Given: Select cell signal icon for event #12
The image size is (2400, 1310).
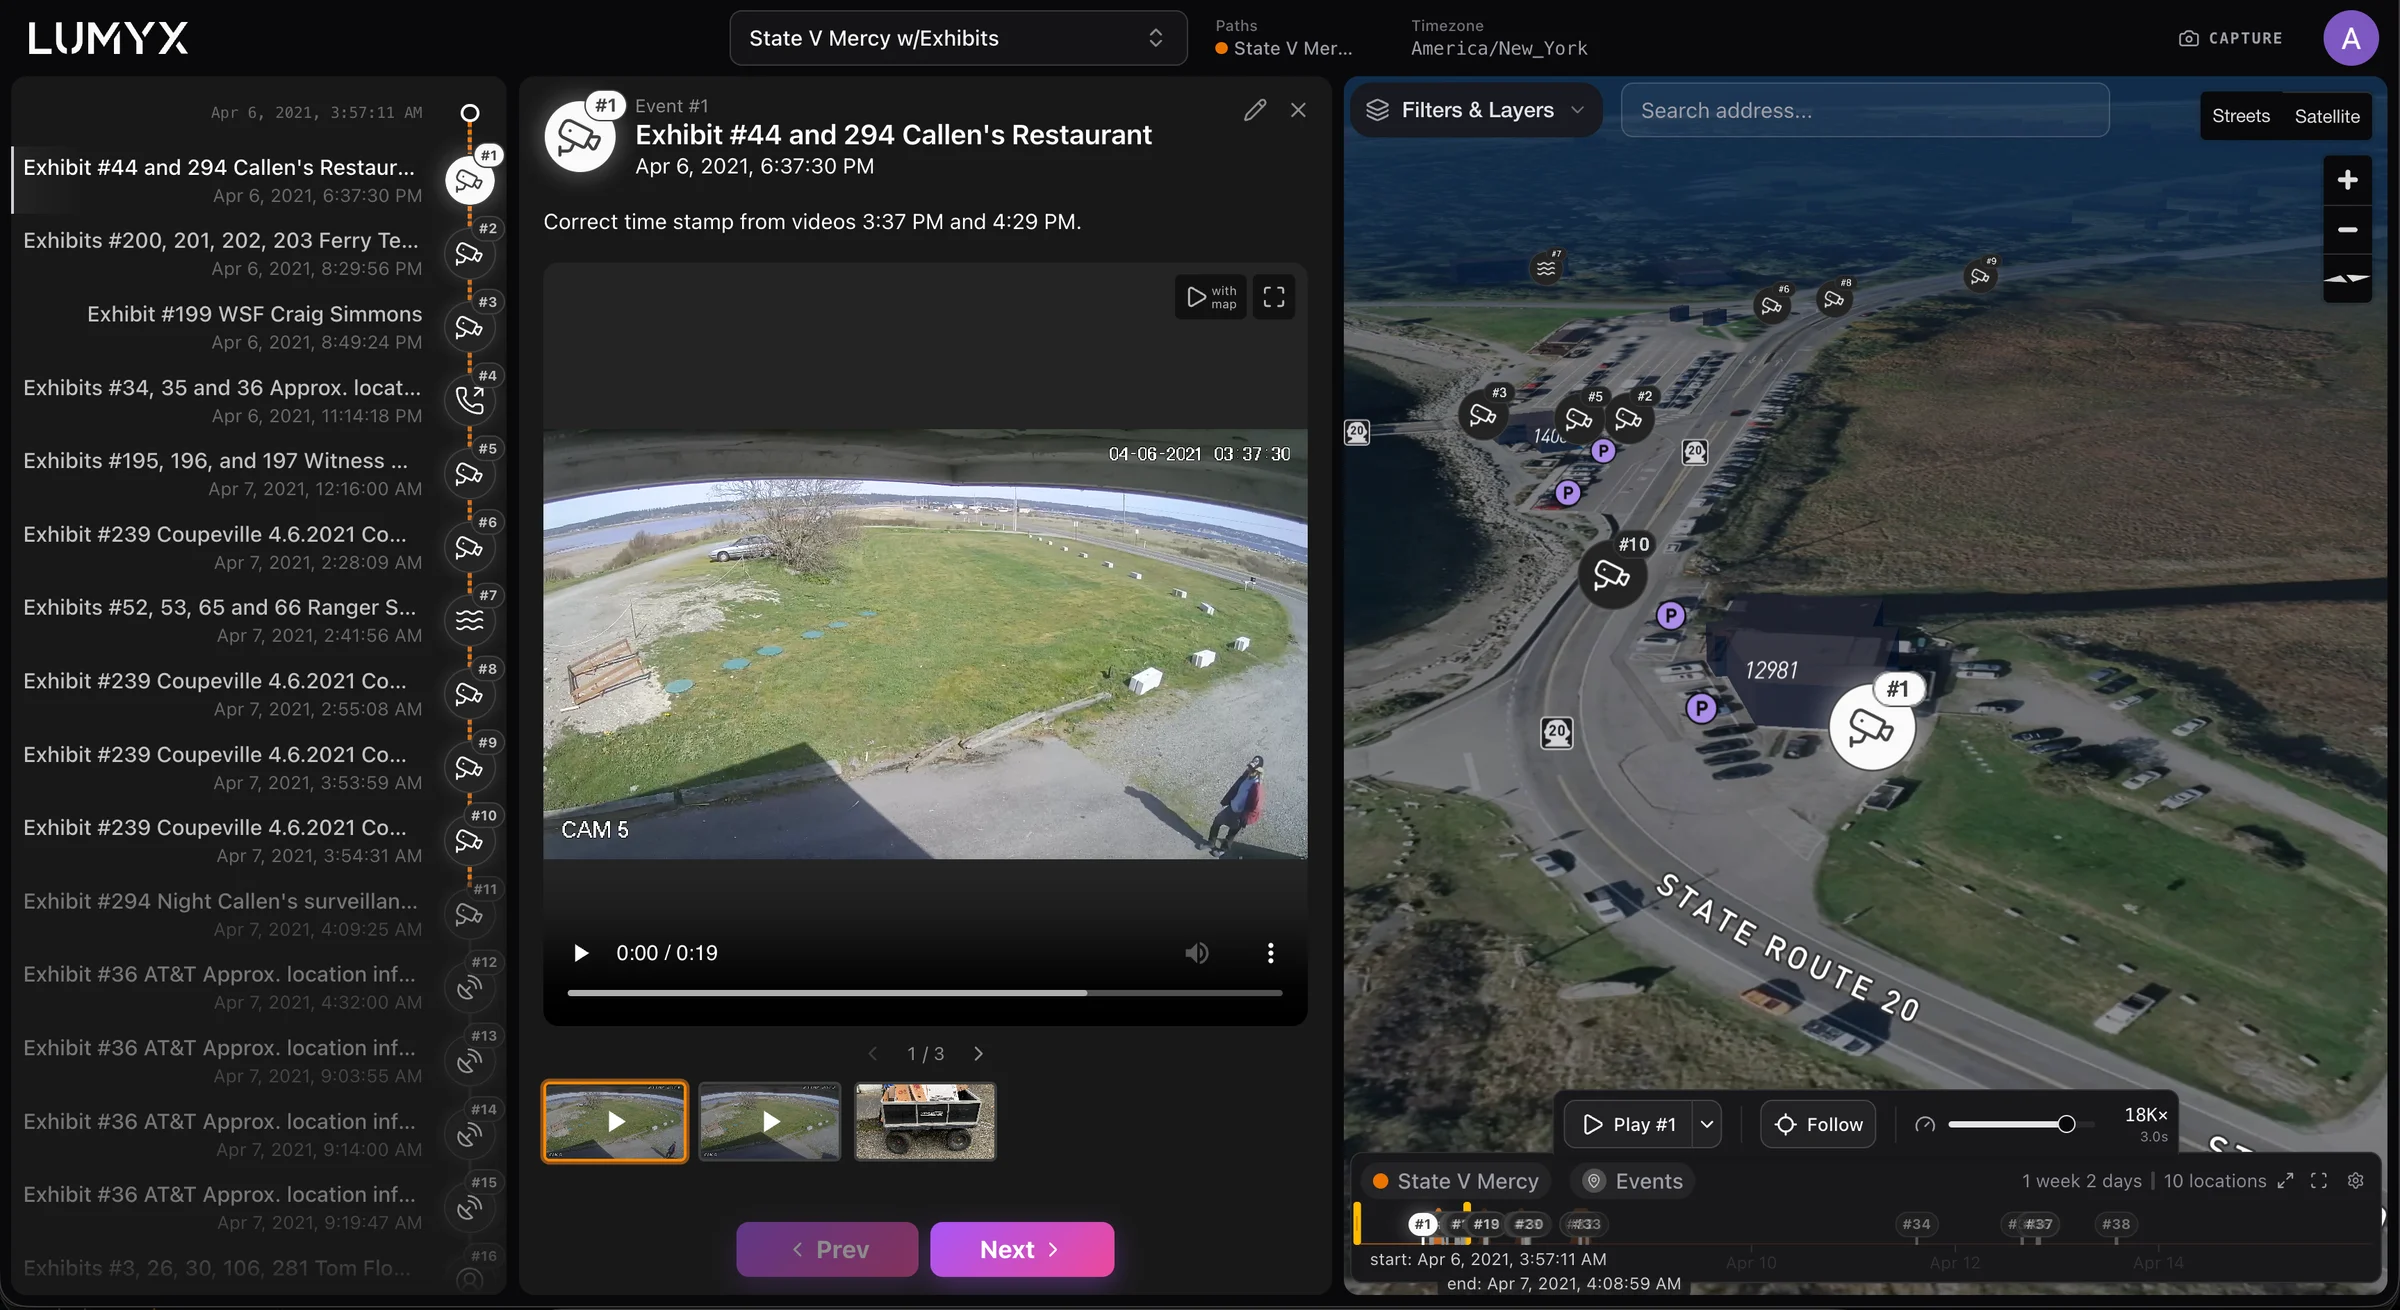Looking at the screenshot, I should click(x=469, y=988).
